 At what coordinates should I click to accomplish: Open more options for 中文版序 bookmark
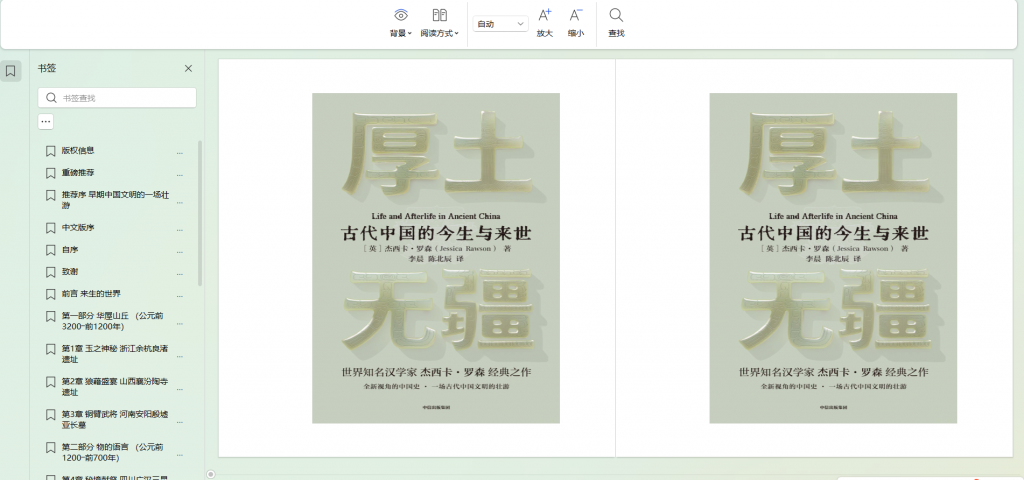pos(180,230)
